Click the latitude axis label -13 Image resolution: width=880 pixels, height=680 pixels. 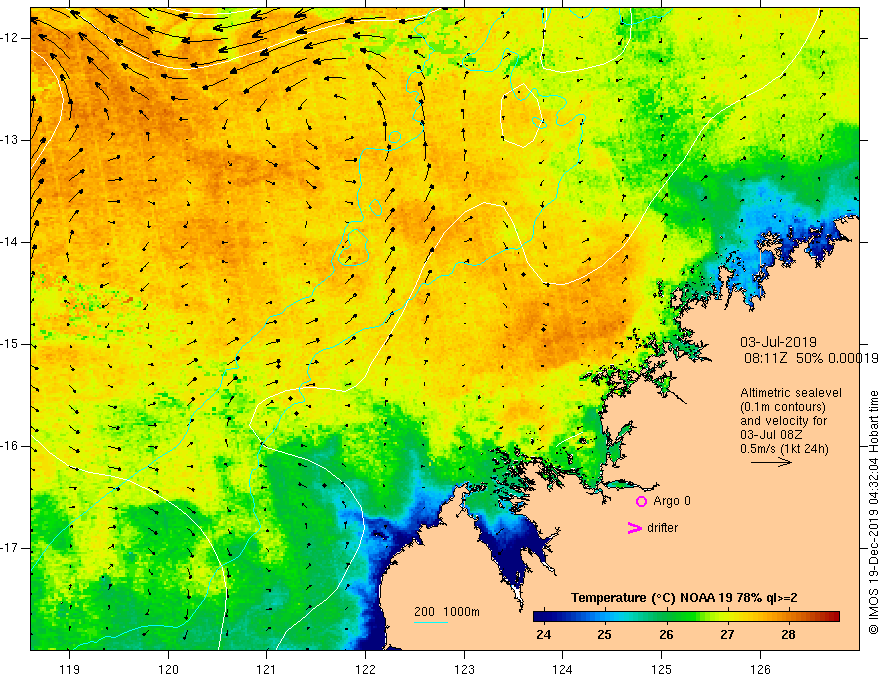(x=10, y=140)
